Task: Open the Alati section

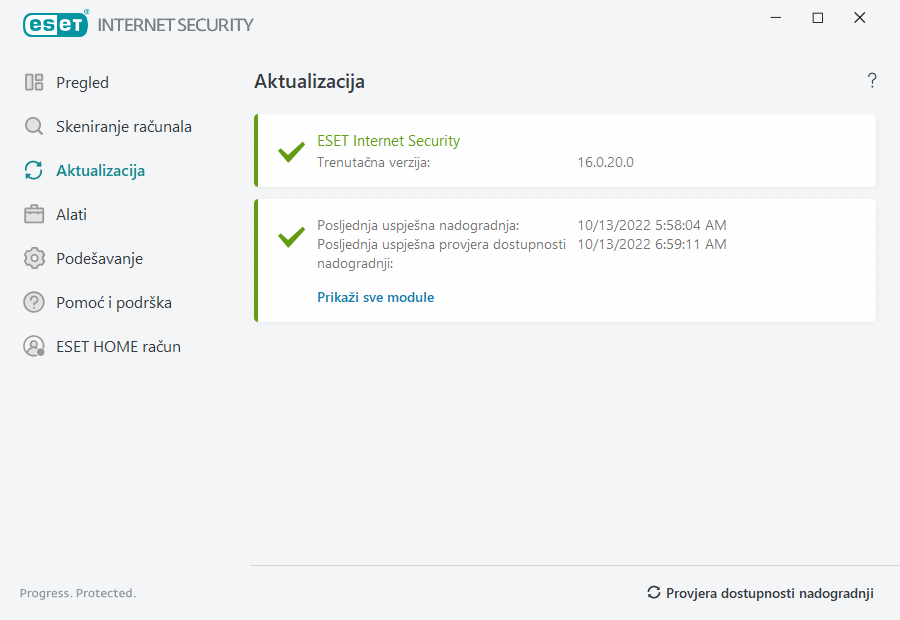Action: [71, 215]
